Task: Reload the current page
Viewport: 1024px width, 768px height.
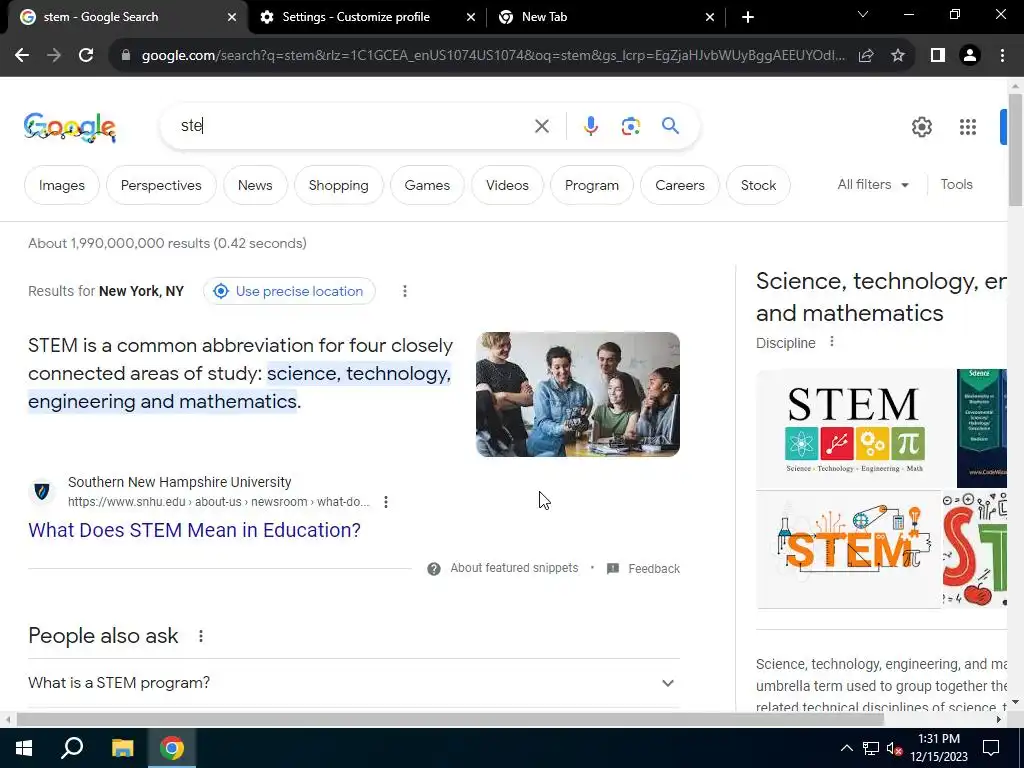Action: coord(86,56)
